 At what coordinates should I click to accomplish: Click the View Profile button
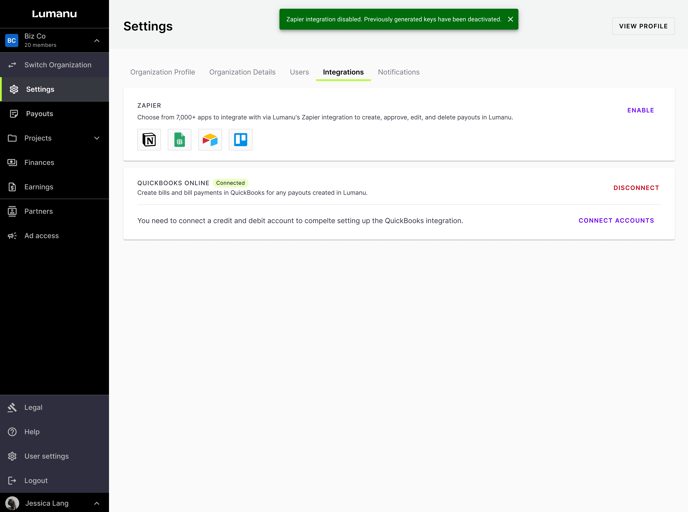click(643, 26)
